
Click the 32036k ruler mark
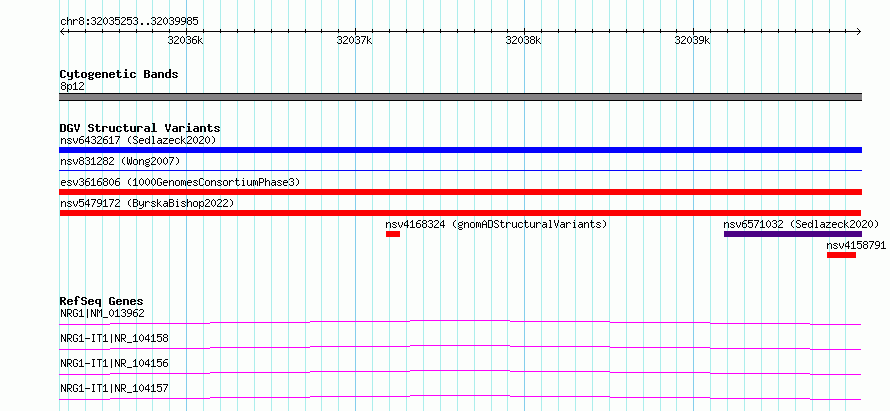pyautogui.click(x=186, y=41)
